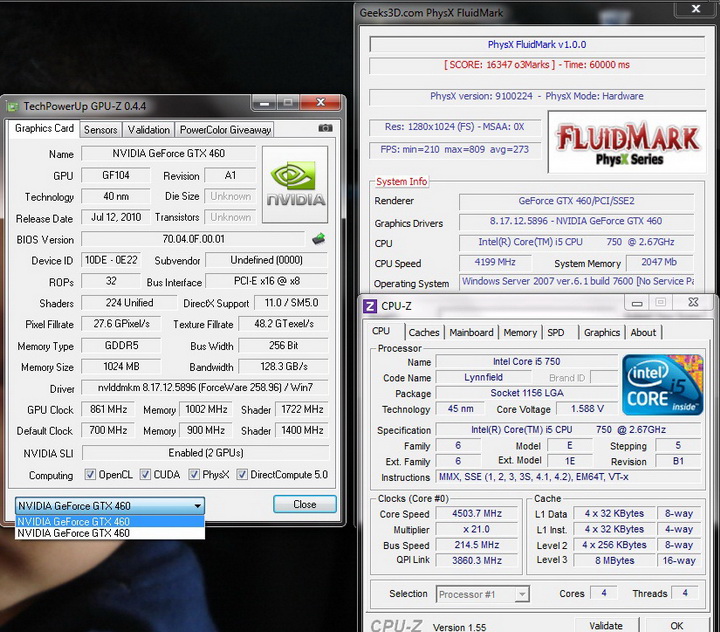This screenshot has width=720, height=632.
Task: Click the driver field nvlddmkm 8.17.12.5896
Action: click(205, 388)
